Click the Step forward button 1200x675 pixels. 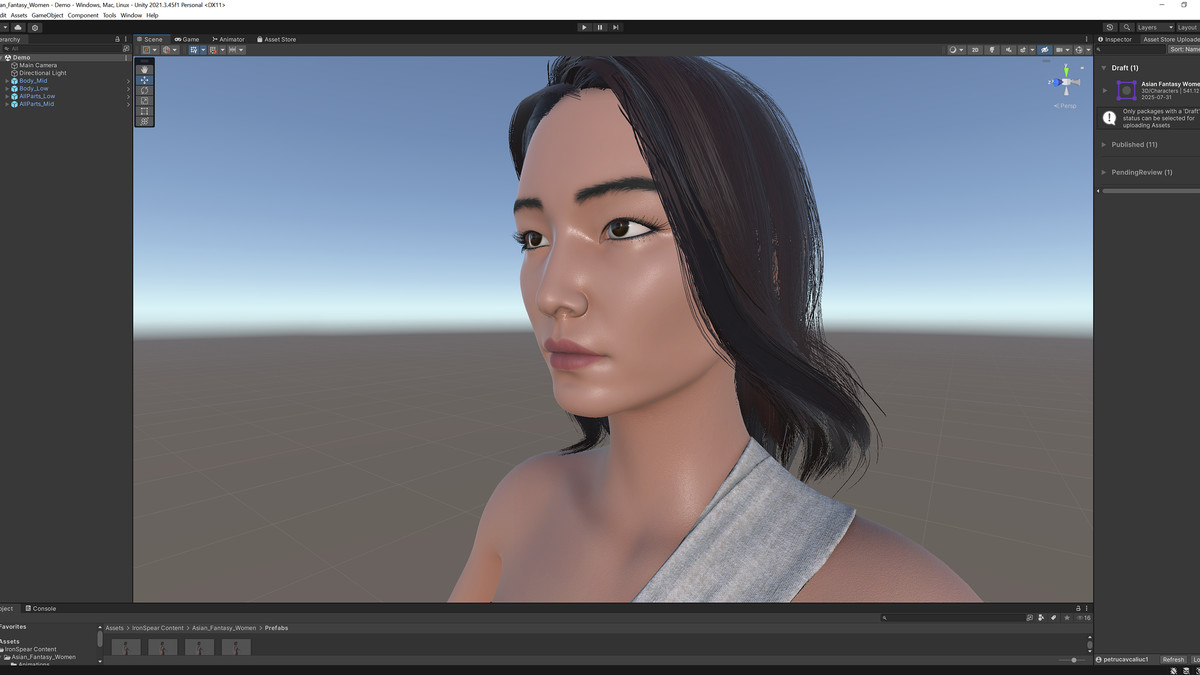coord(616,27)
